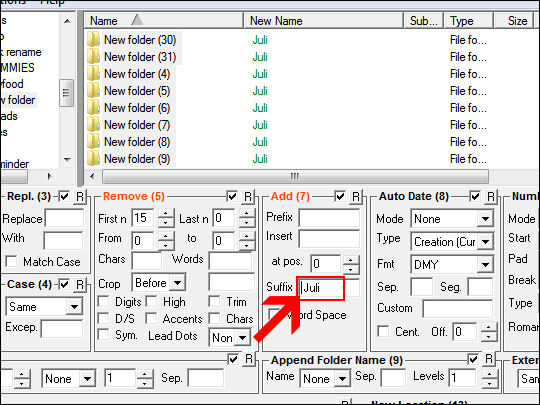Pick the New folder (7) folder icon
This screenshot has width=540, height=405.
point(93,125)
